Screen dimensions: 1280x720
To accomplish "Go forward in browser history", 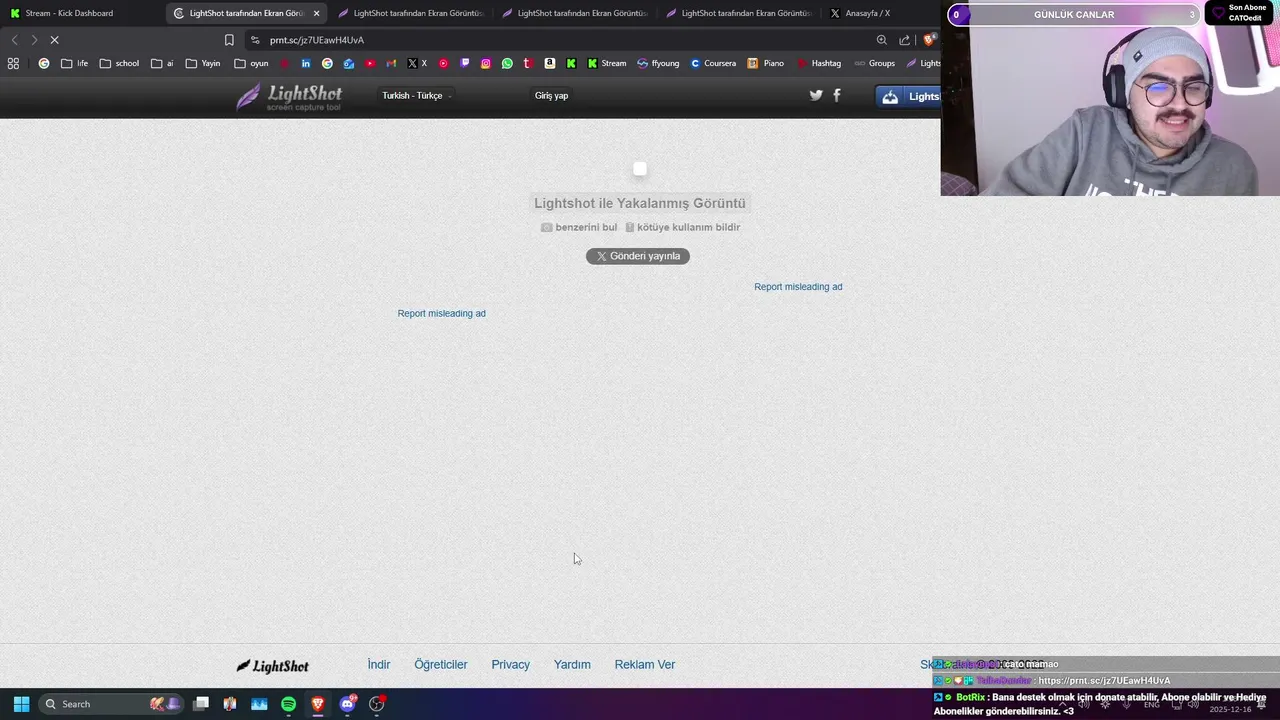I will click(34, 40).
